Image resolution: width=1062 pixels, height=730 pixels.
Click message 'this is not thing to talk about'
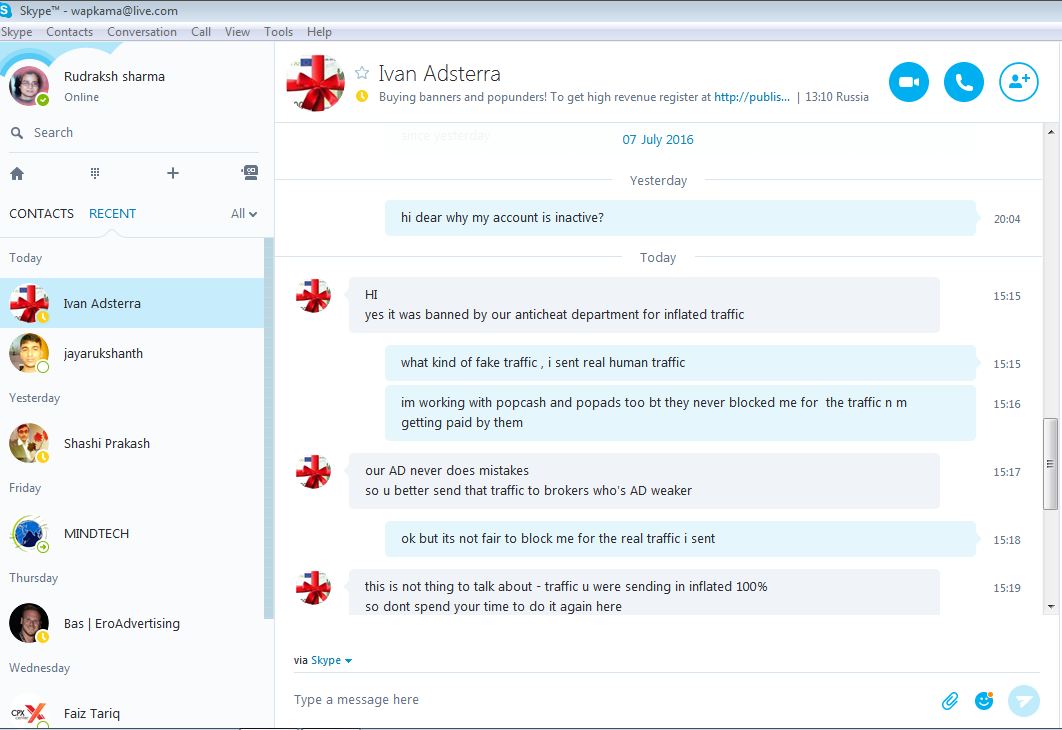point(644,593)
